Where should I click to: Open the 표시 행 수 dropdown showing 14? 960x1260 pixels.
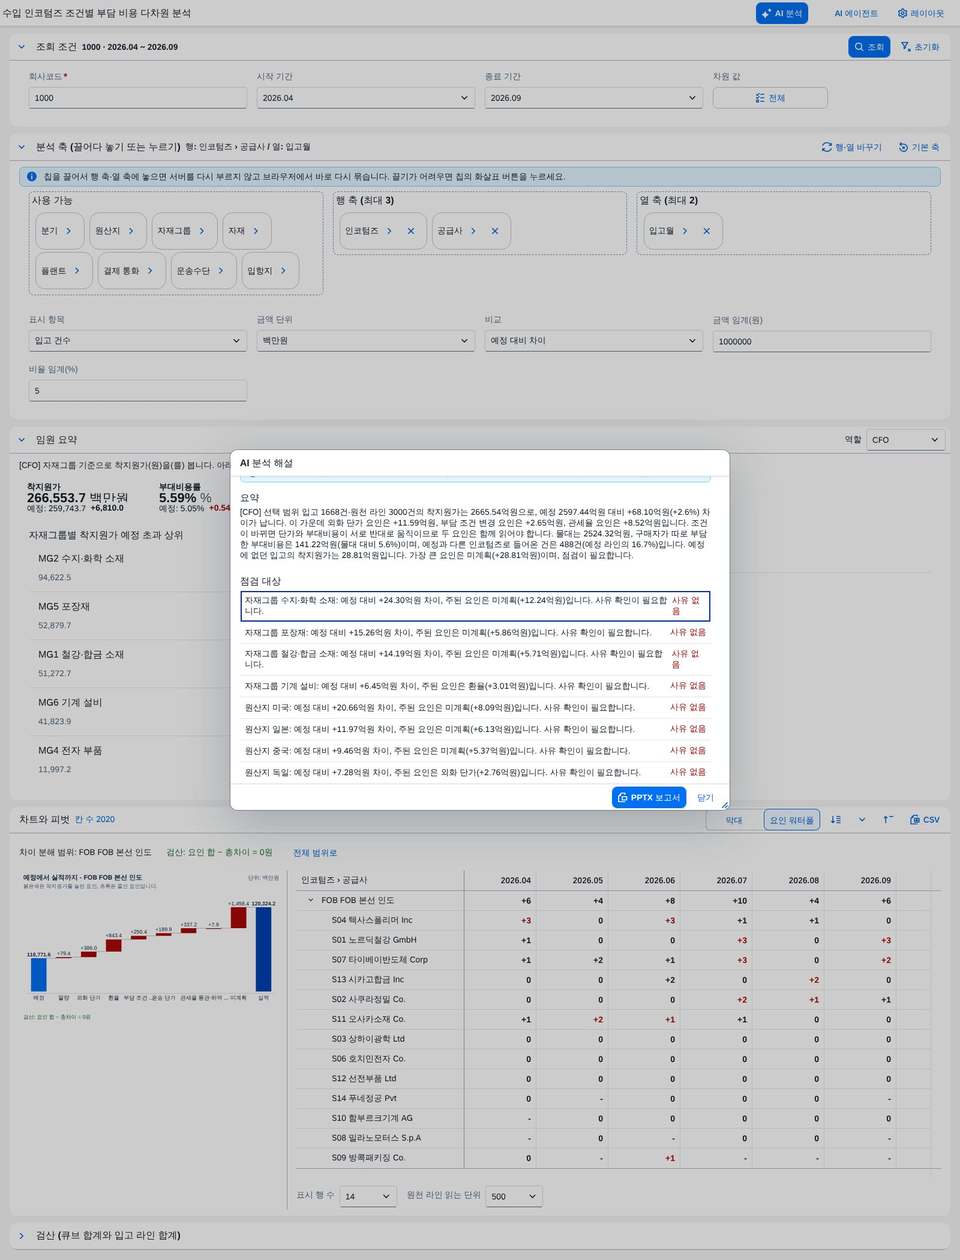[369, 1196]
